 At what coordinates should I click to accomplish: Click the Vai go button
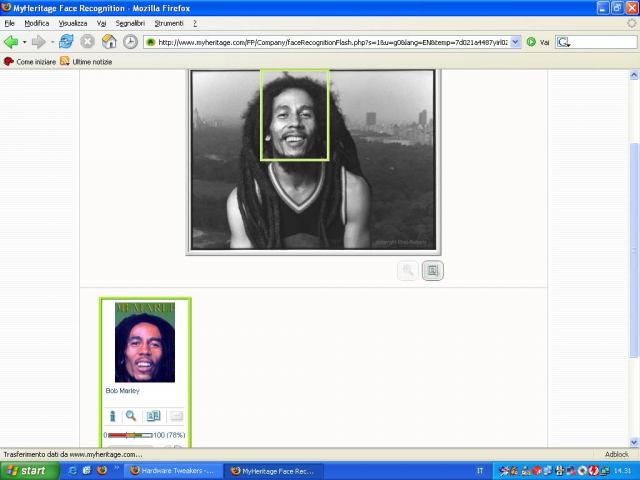539,42
